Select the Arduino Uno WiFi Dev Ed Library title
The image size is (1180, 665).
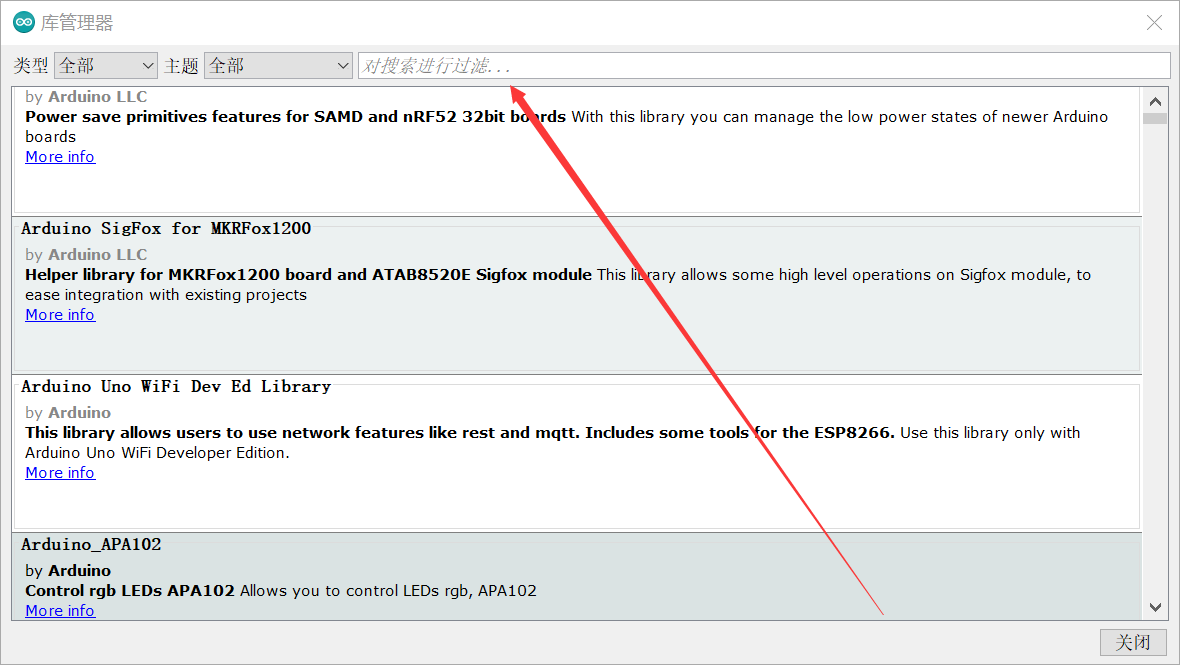click(x=176, y=387)
